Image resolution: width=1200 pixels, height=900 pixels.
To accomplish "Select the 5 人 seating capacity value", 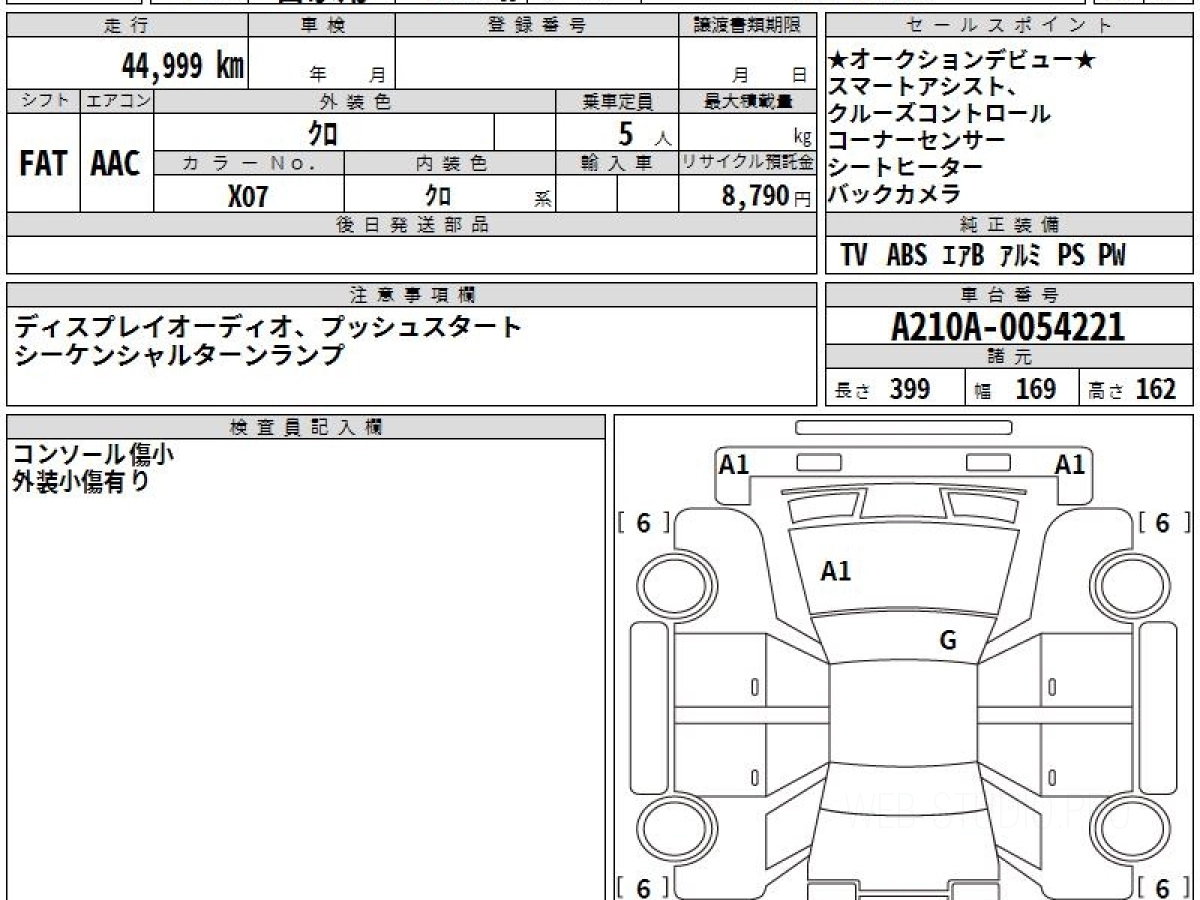I will [x=645, y=134].
